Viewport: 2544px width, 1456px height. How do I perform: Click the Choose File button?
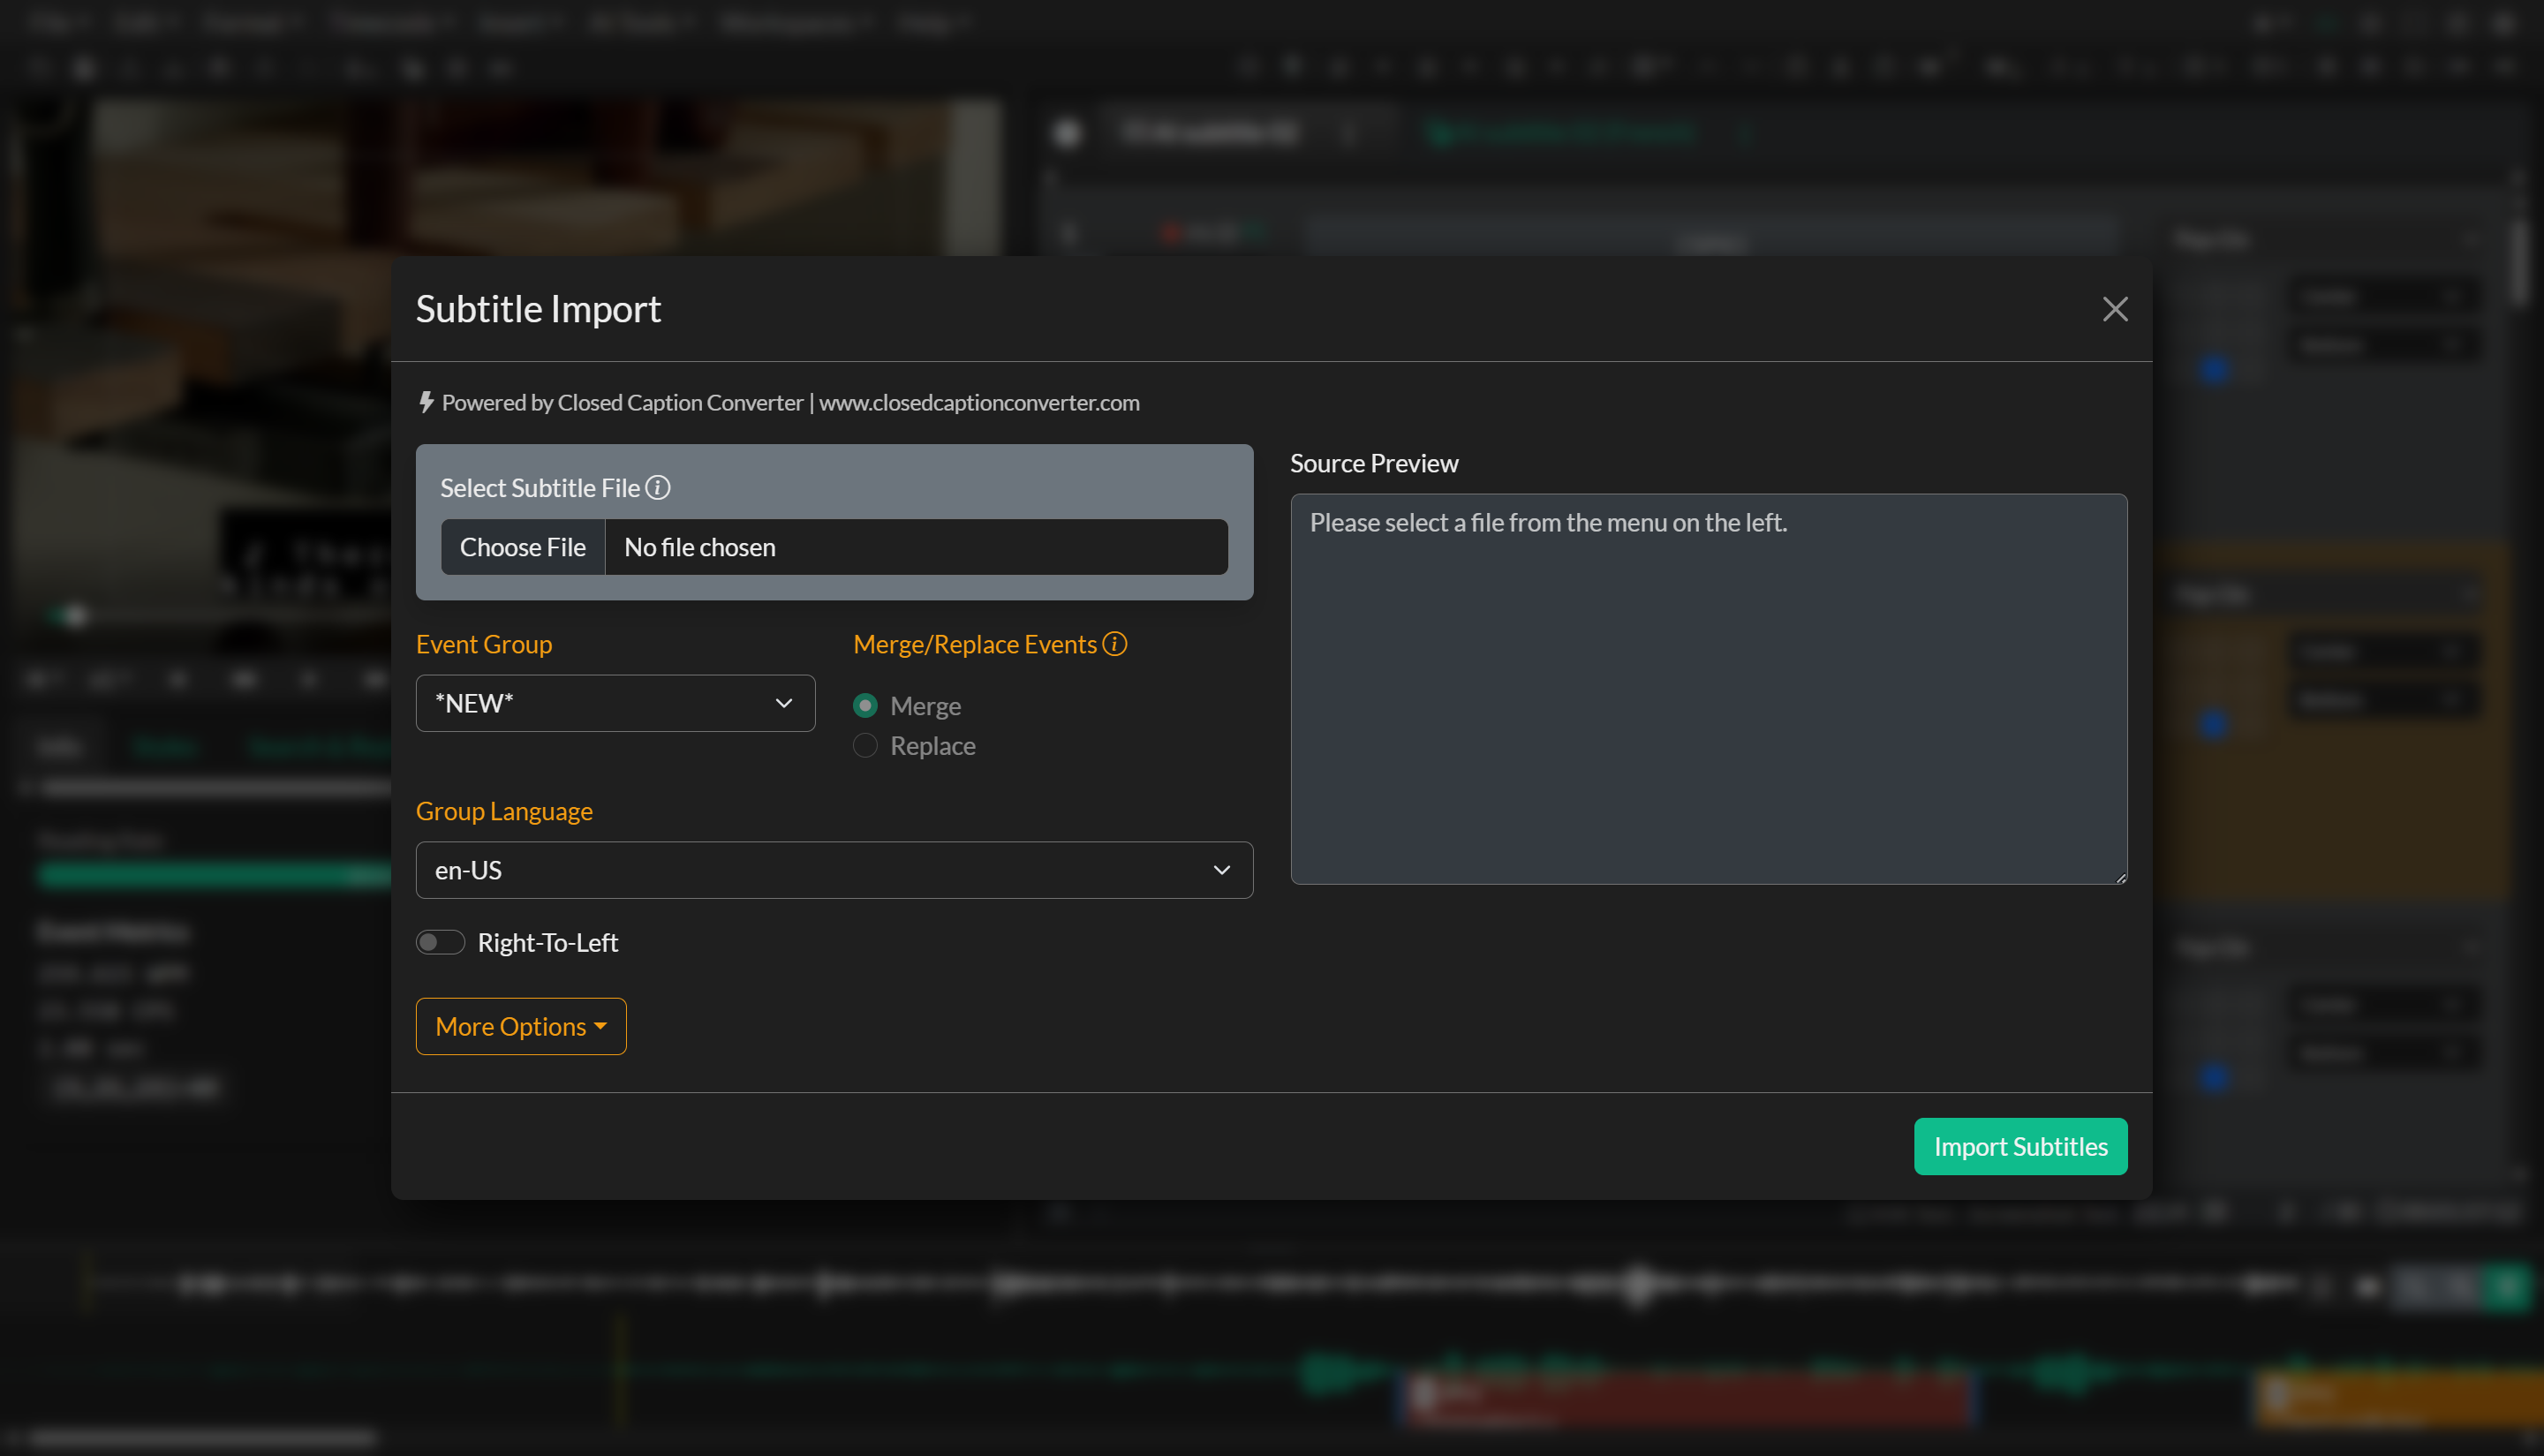[522, 547]
